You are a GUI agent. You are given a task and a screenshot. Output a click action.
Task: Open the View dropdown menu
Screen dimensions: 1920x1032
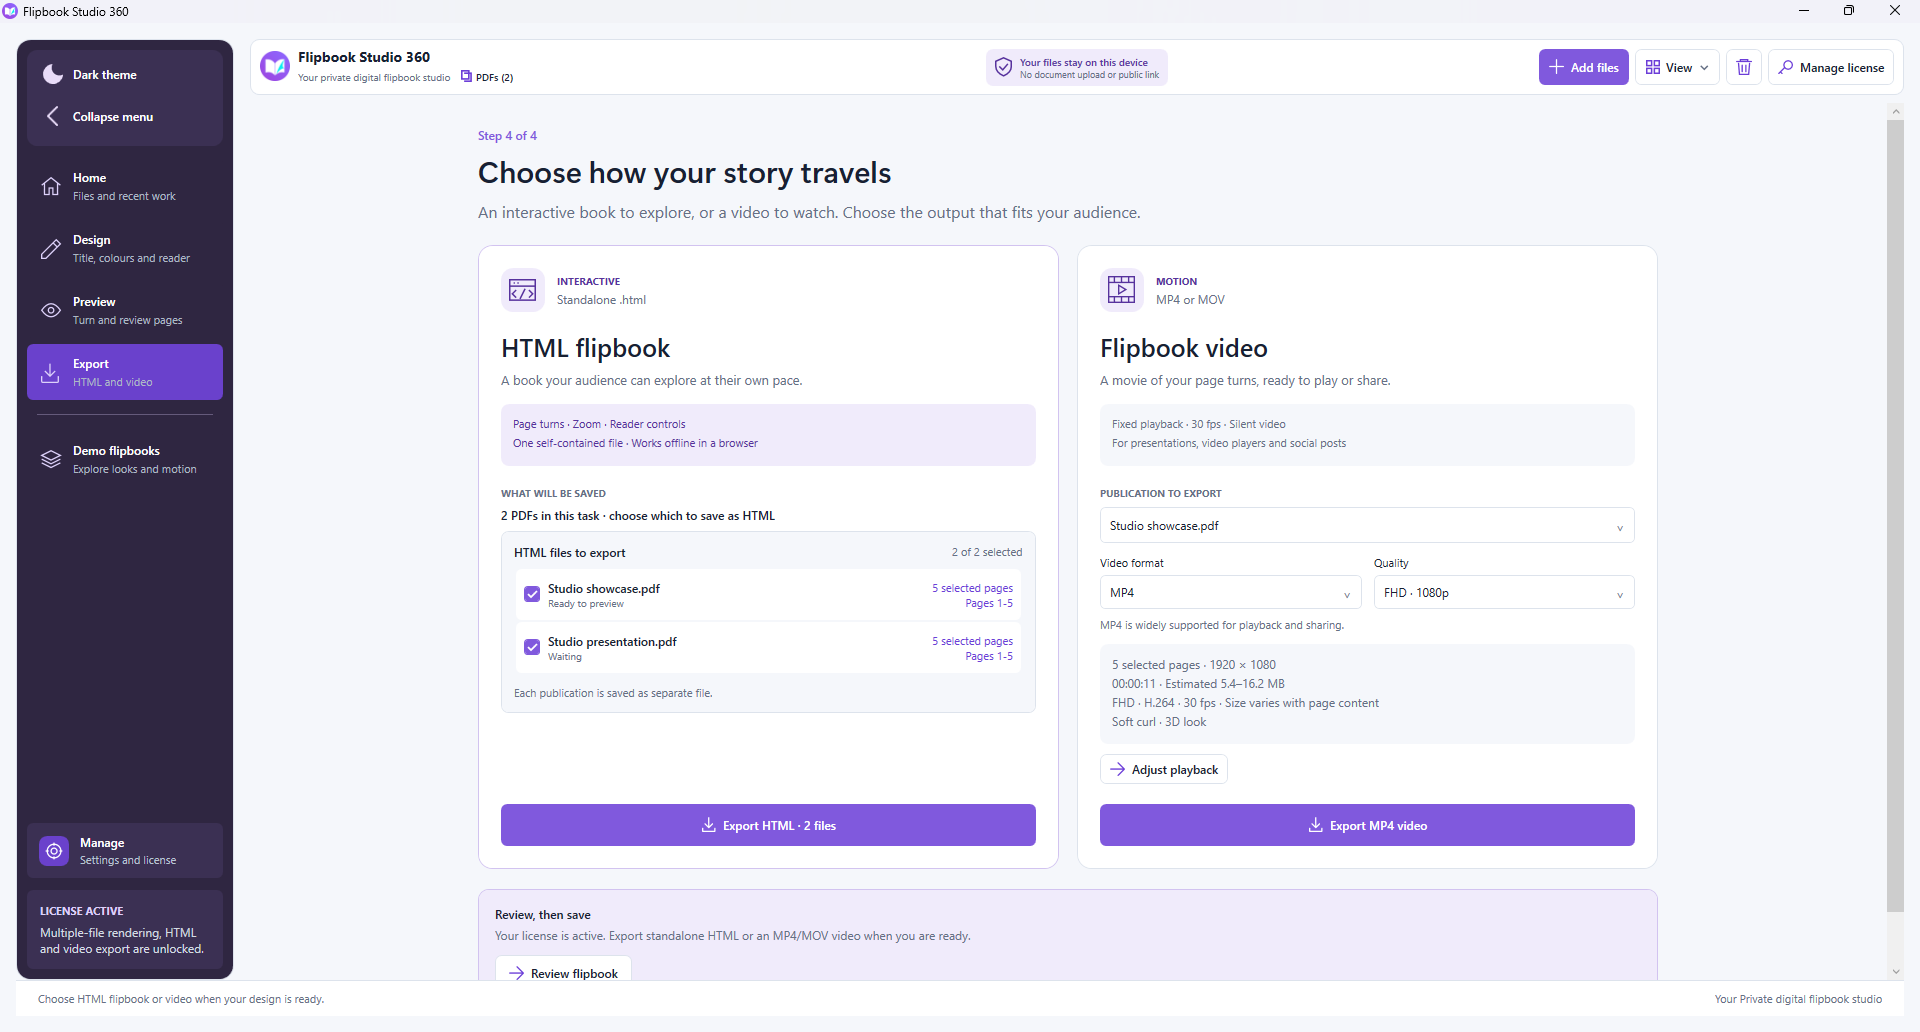[x=1677, y=67]
